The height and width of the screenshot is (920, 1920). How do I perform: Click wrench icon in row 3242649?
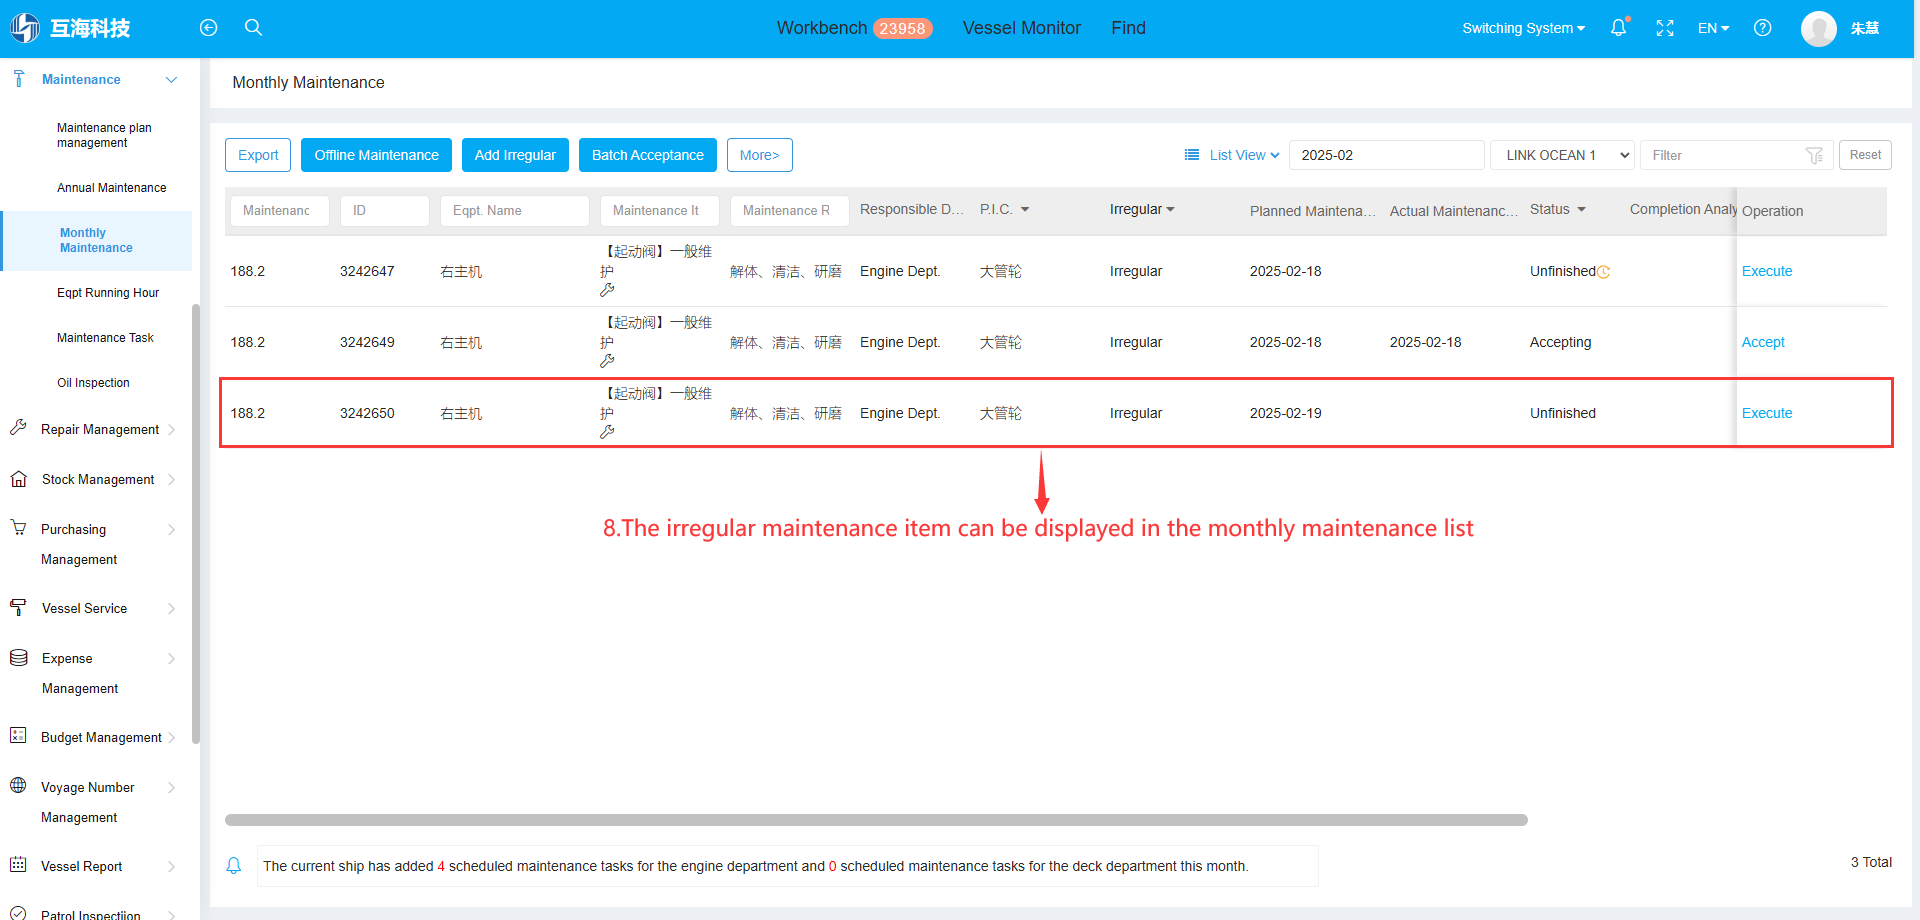[607, 361]
